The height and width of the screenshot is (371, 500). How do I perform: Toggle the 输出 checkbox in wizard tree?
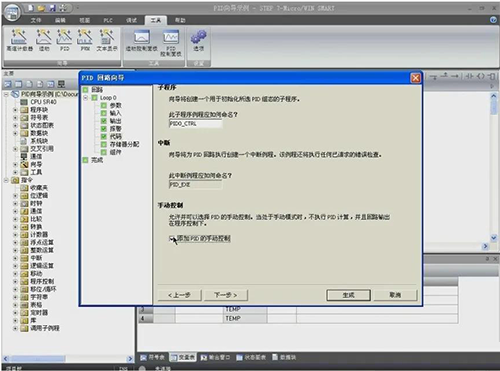click(x=104, y=121)
